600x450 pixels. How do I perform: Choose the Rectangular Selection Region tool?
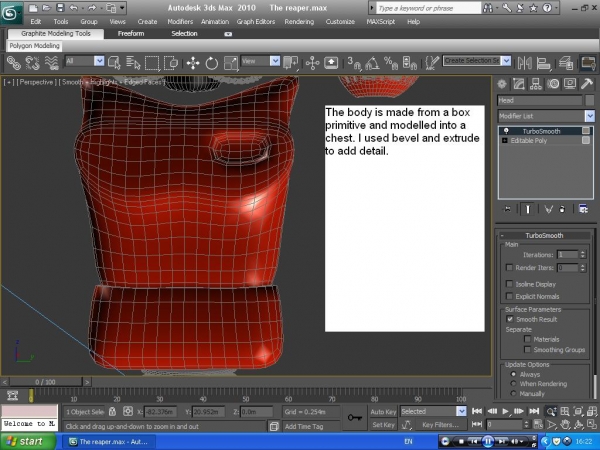152,63
